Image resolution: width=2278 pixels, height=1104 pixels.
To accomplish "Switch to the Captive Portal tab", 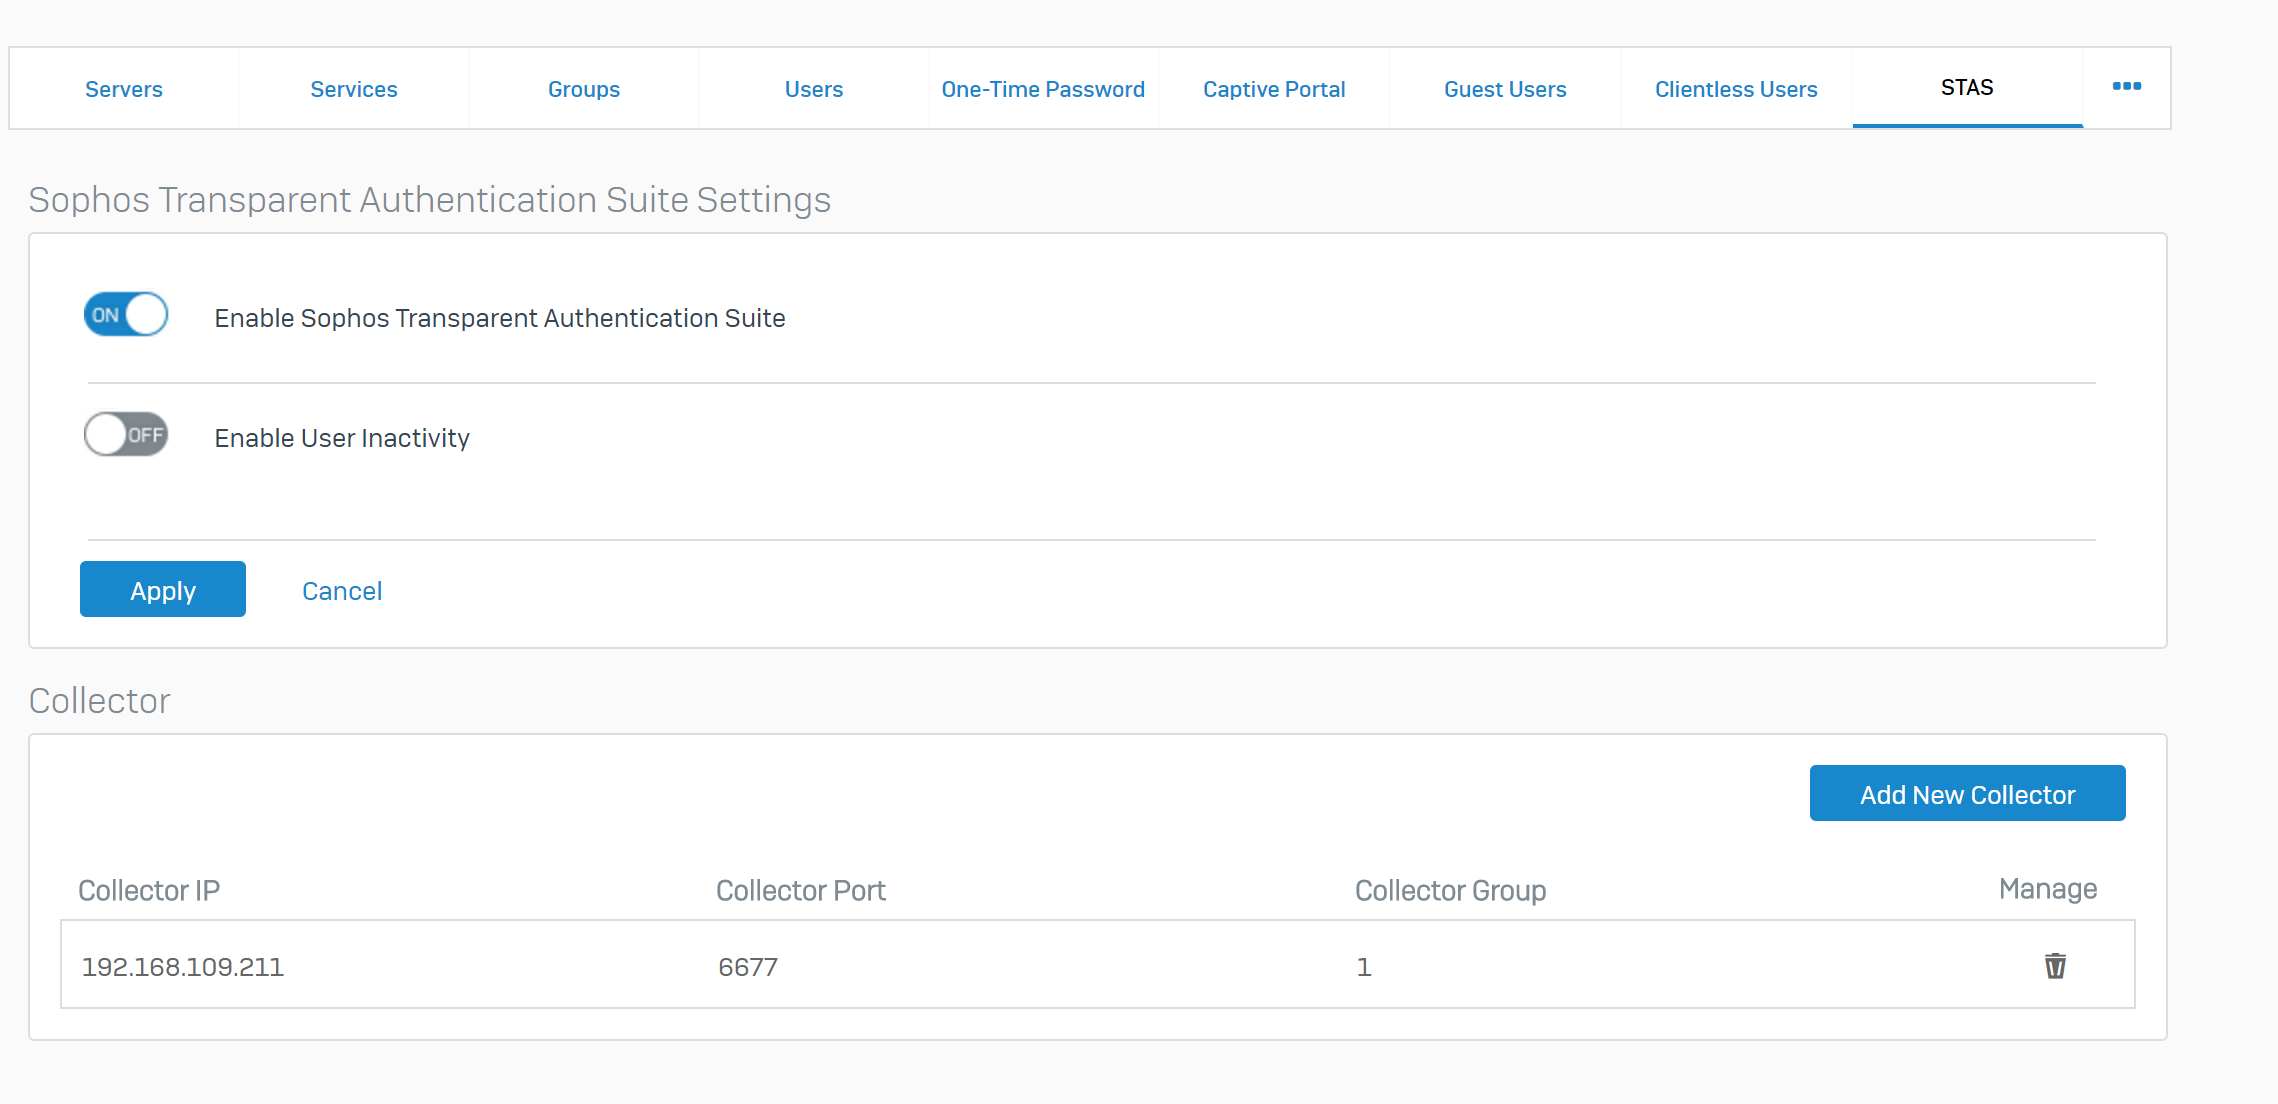I will click(1274, 89).
